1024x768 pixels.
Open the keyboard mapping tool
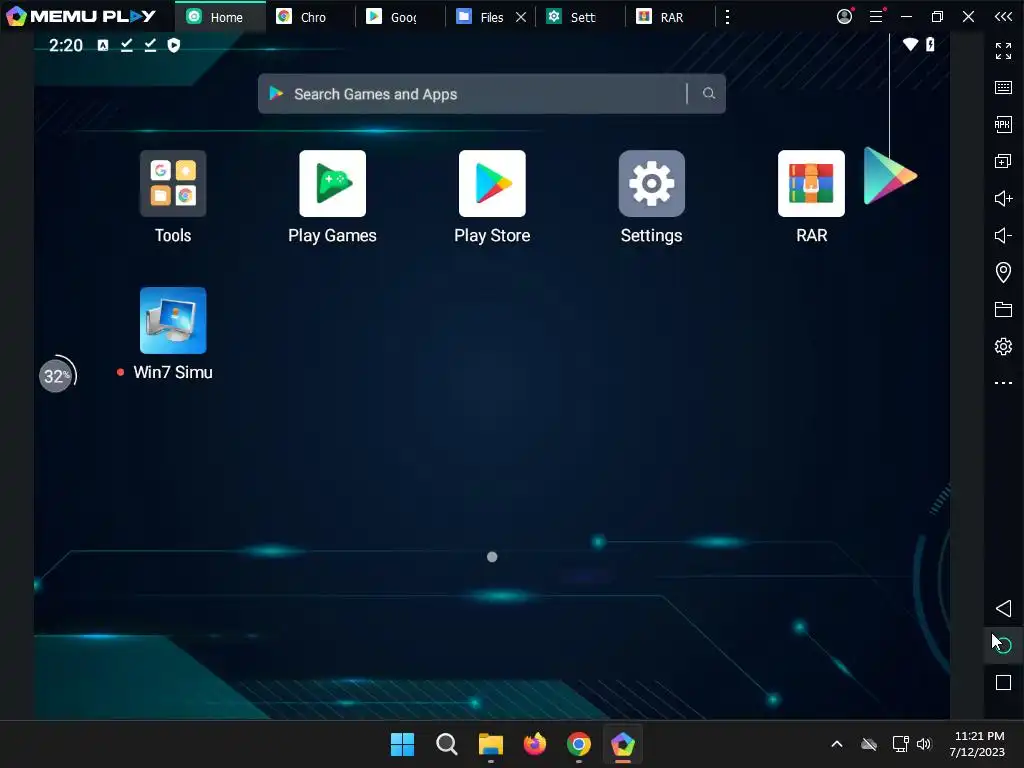click(1003, 88)
